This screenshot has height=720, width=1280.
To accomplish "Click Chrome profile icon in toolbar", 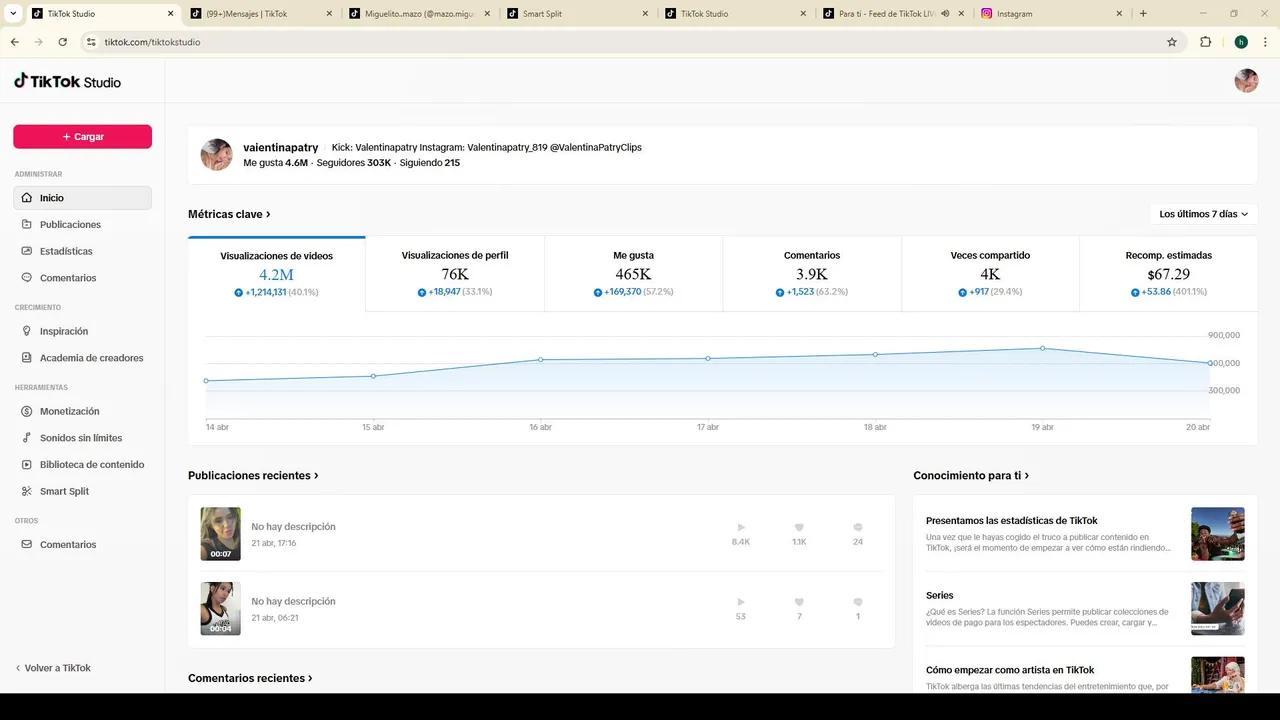I will [1241, 42].
